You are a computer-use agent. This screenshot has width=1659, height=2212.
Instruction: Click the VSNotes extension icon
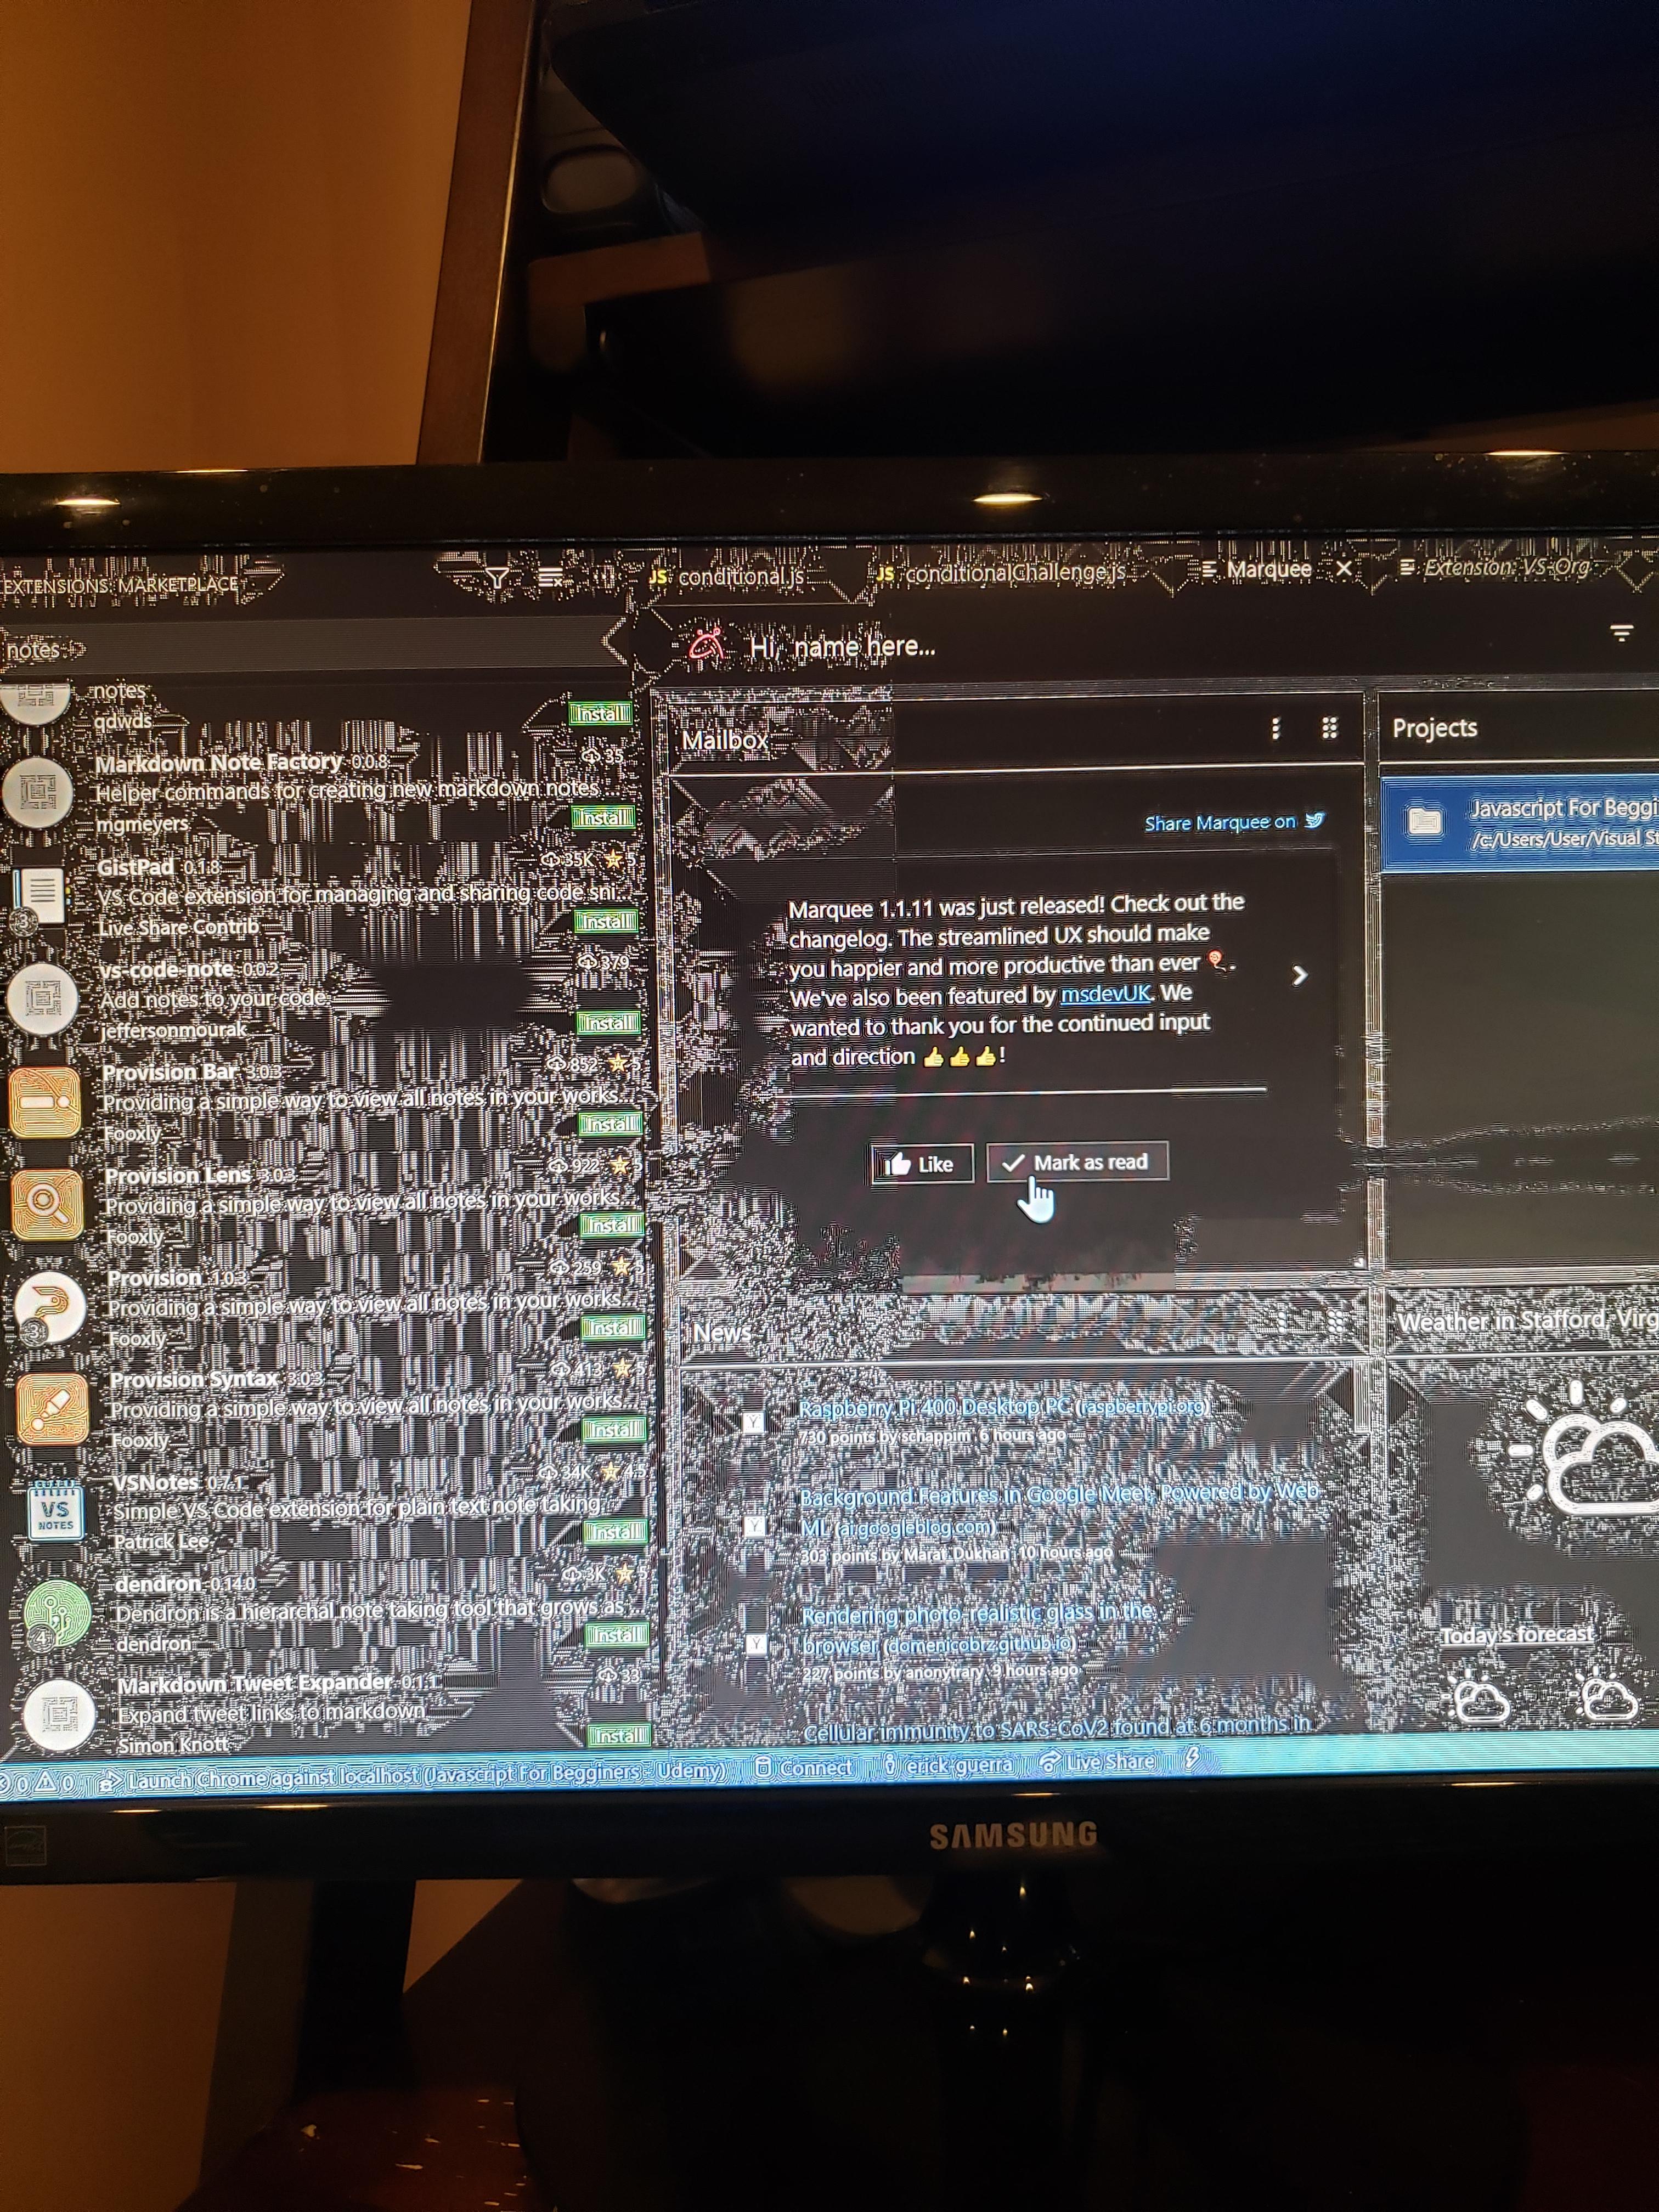coord(55,1511)
